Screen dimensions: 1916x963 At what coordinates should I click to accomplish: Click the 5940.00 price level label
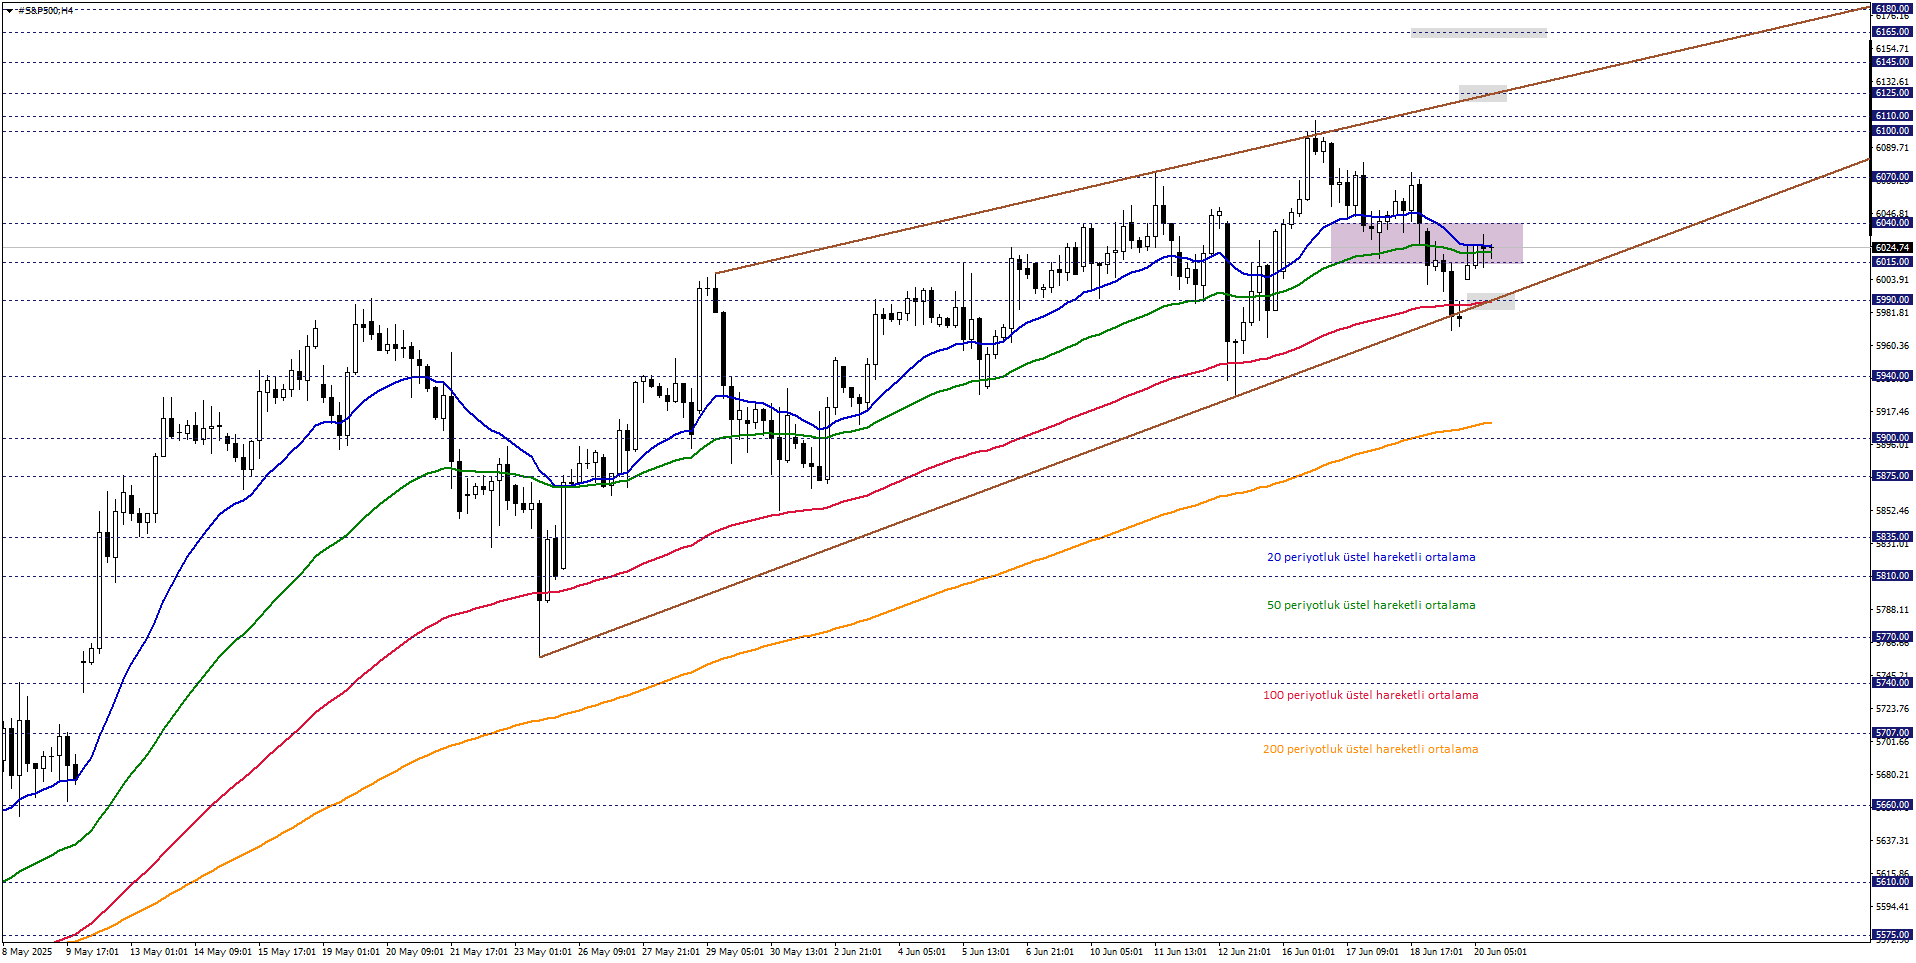(1892, 376)
